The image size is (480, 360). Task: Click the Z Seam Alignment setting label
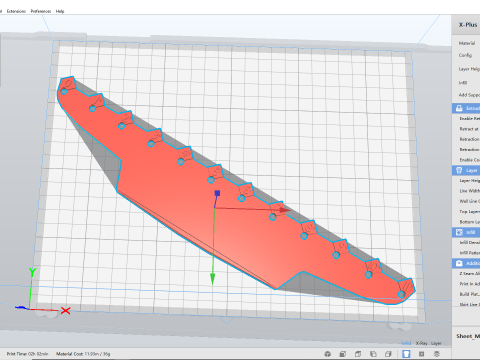click(x=470, y=274)
